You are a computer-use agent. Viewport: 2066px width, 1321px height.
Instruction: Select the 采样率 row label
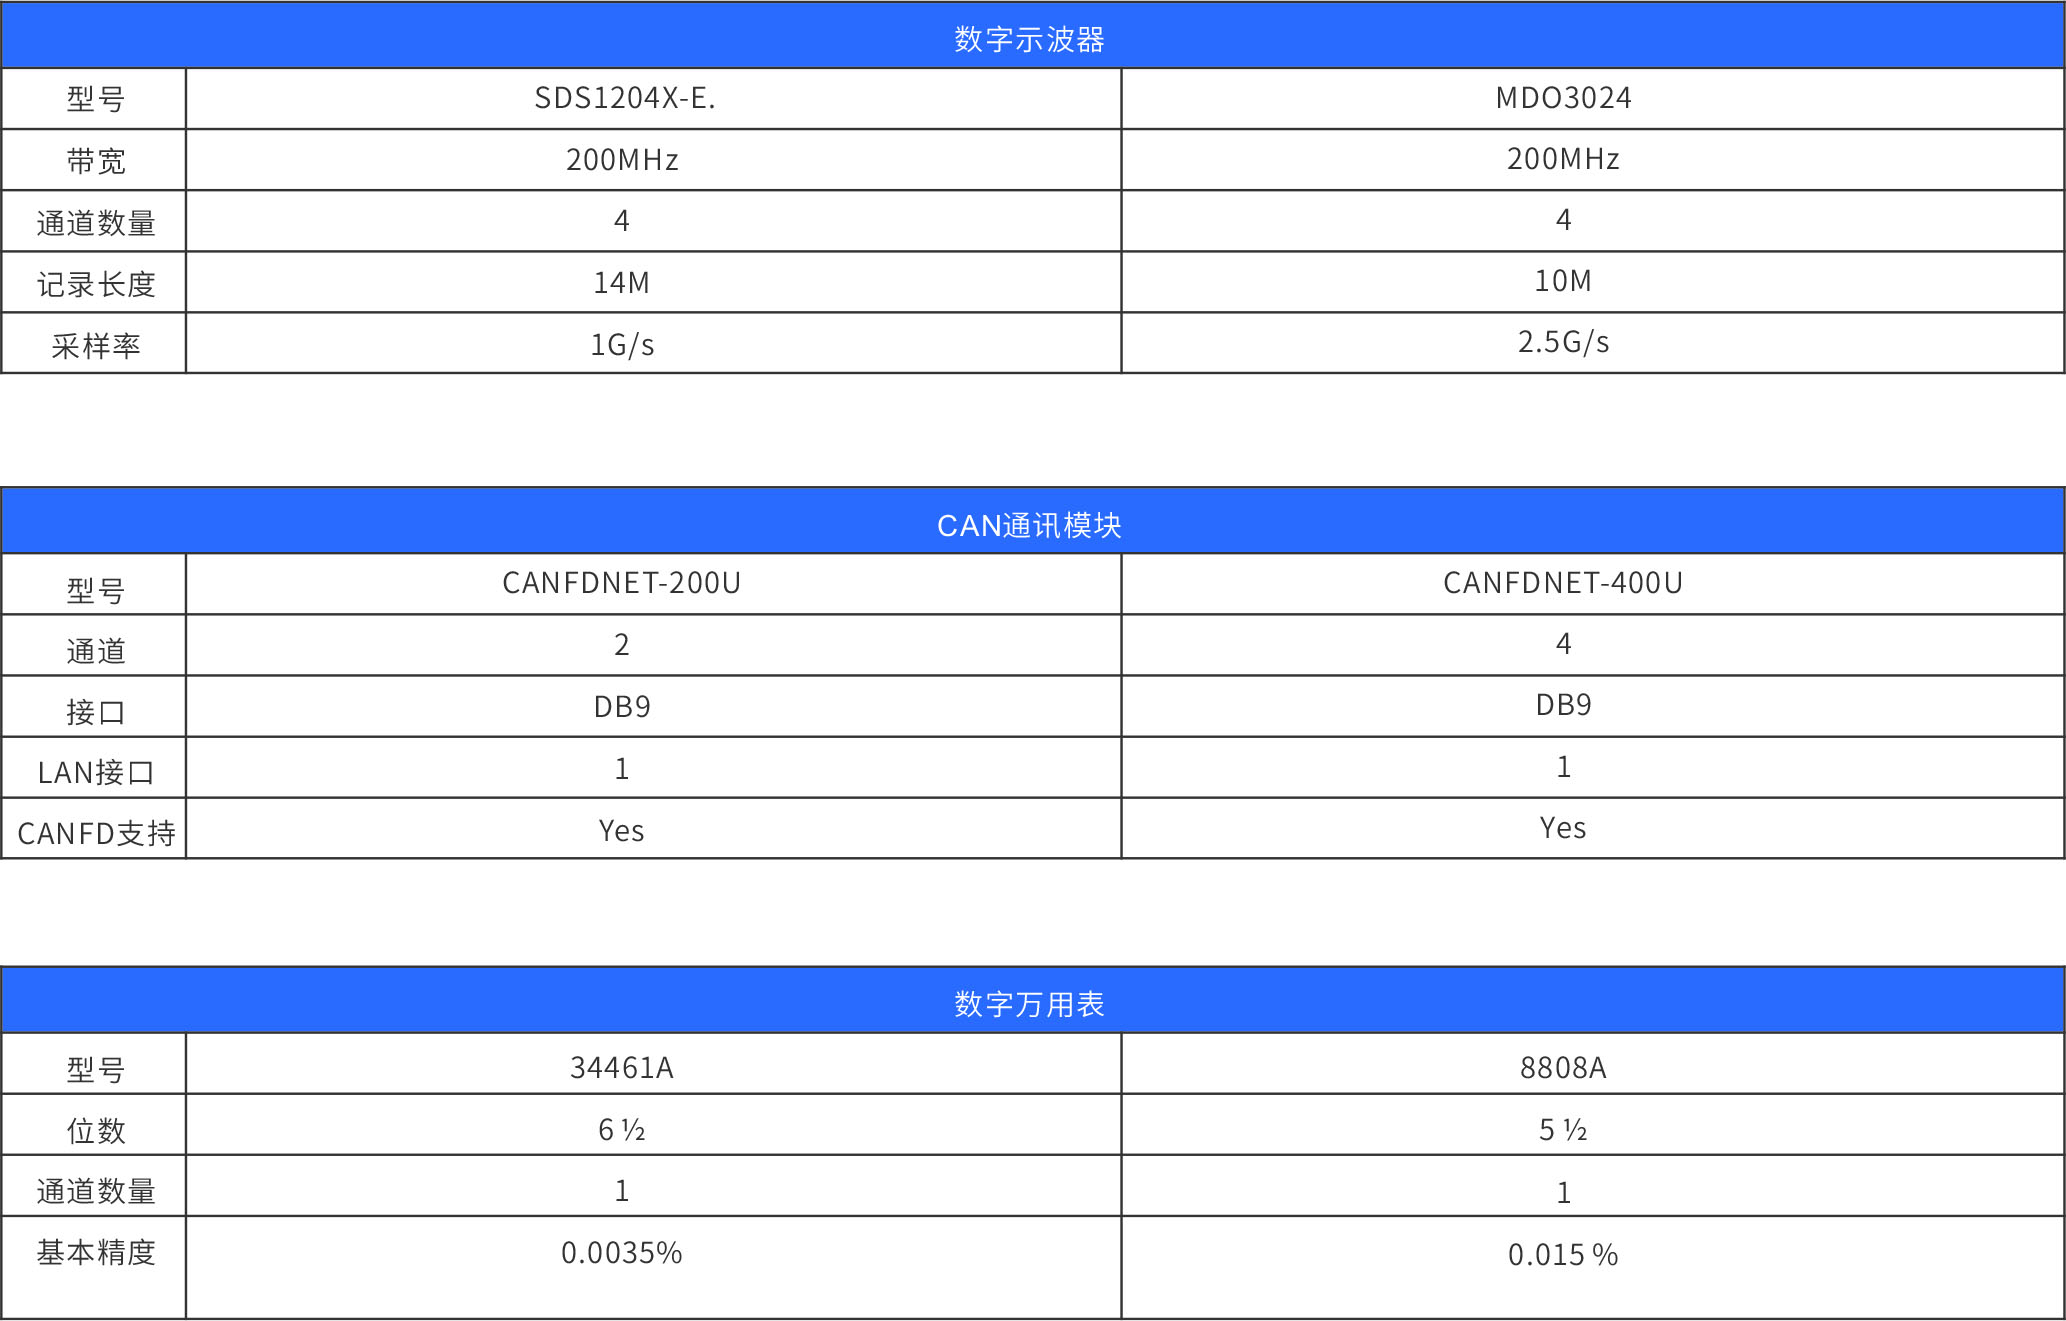(95, 346)
